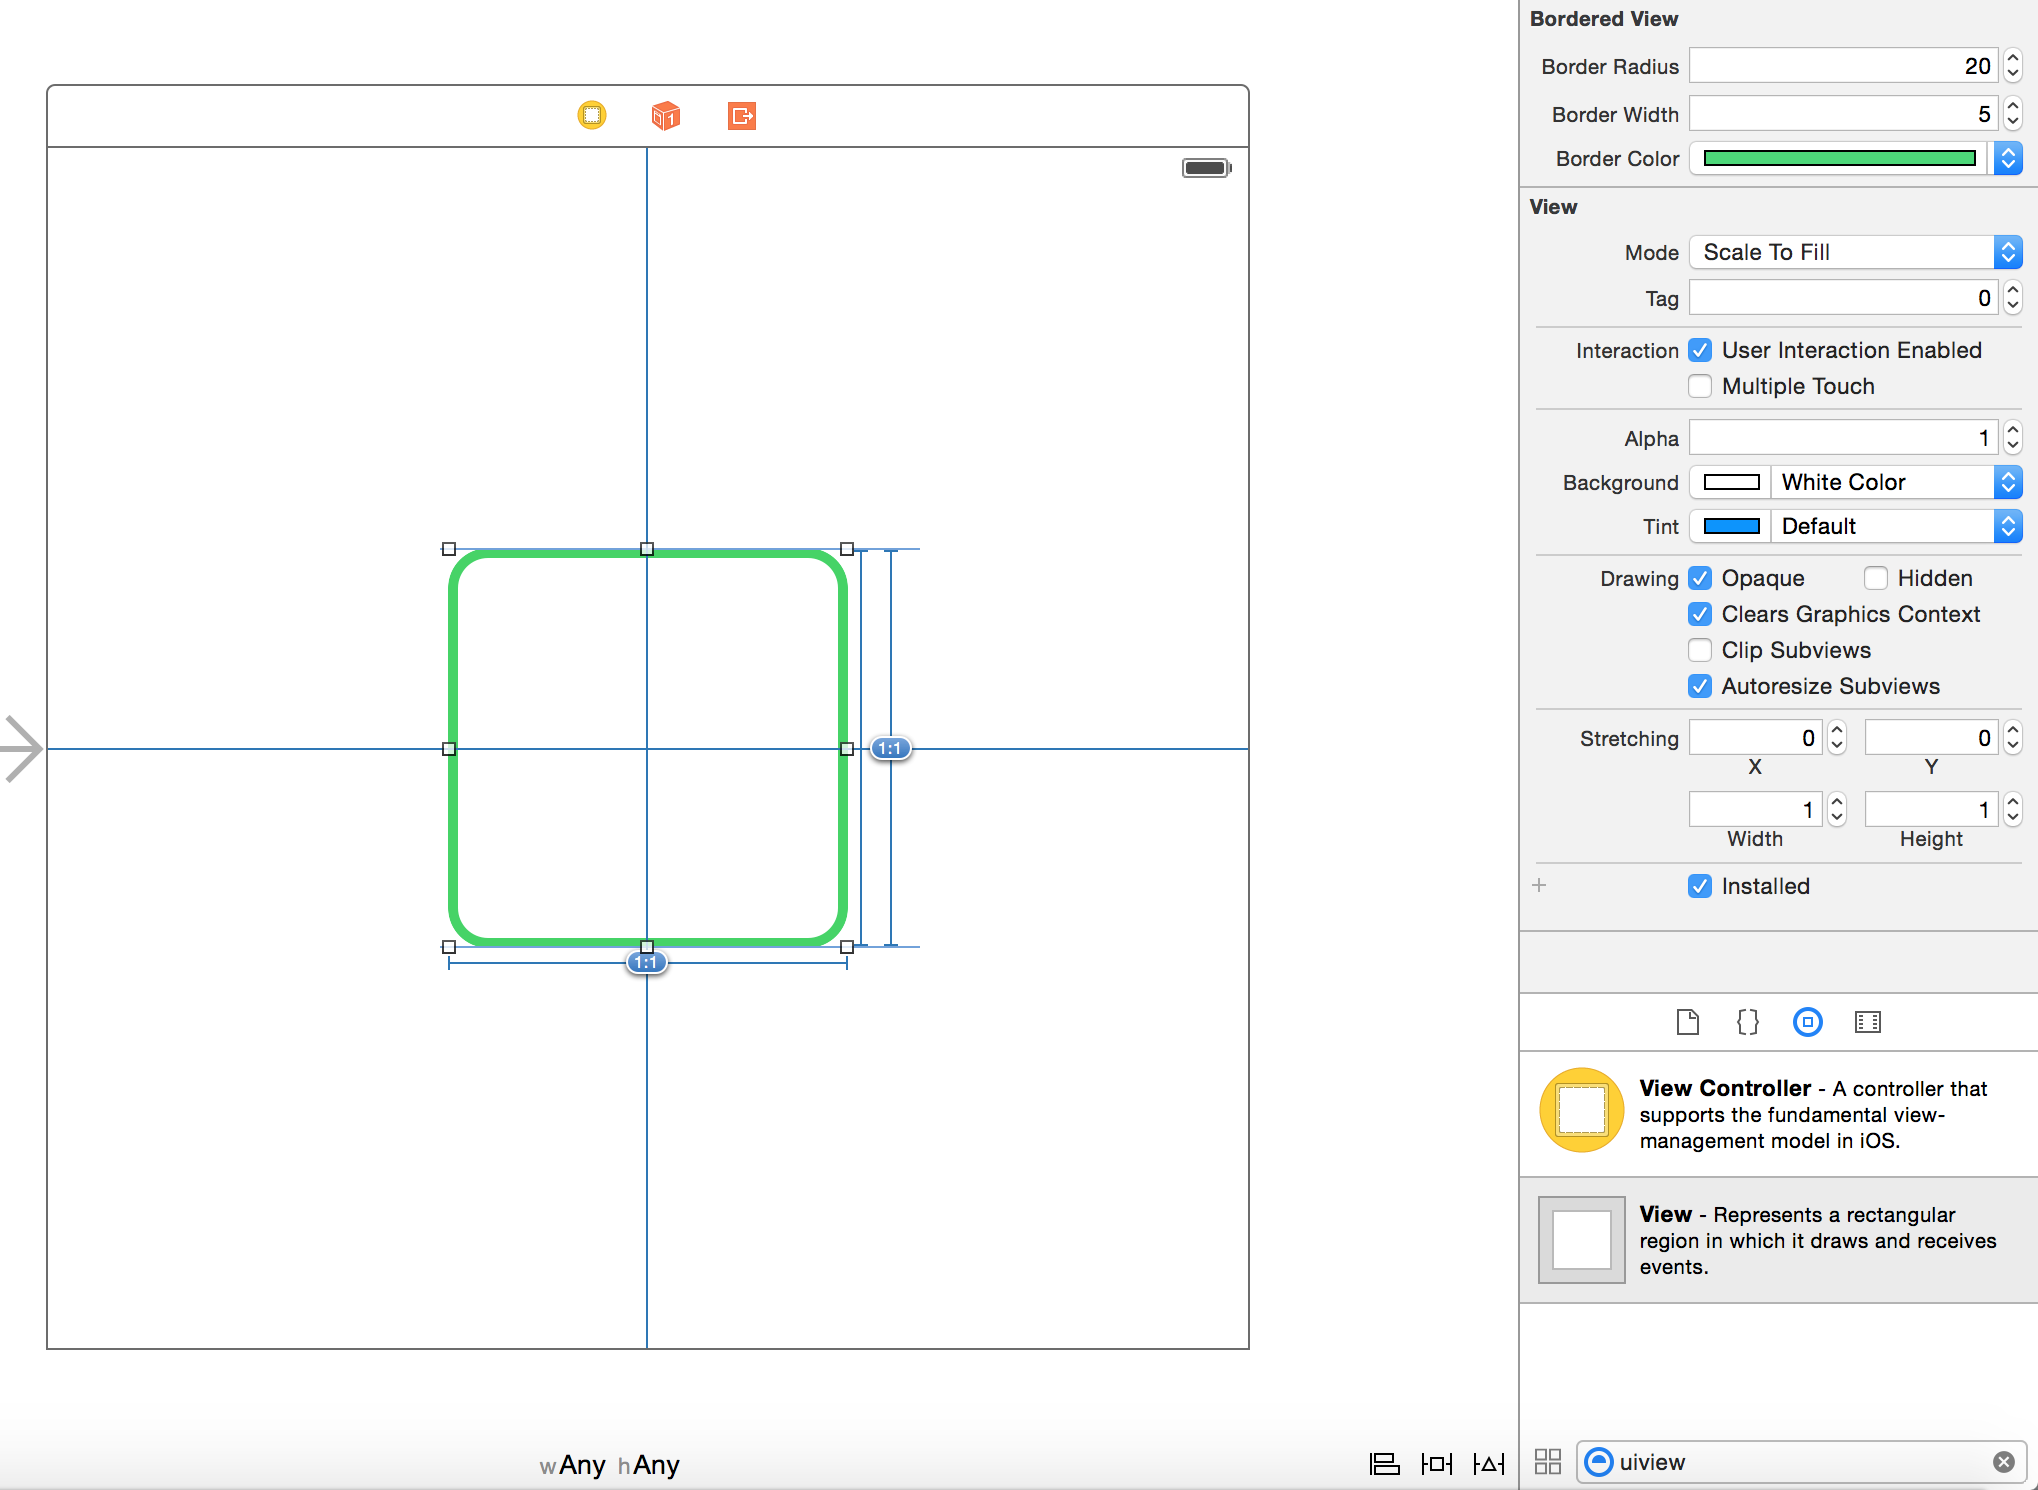Click the green Border Color swatch
The width and height of the screenshot is (2038, 1490).
click(1839, 158)
